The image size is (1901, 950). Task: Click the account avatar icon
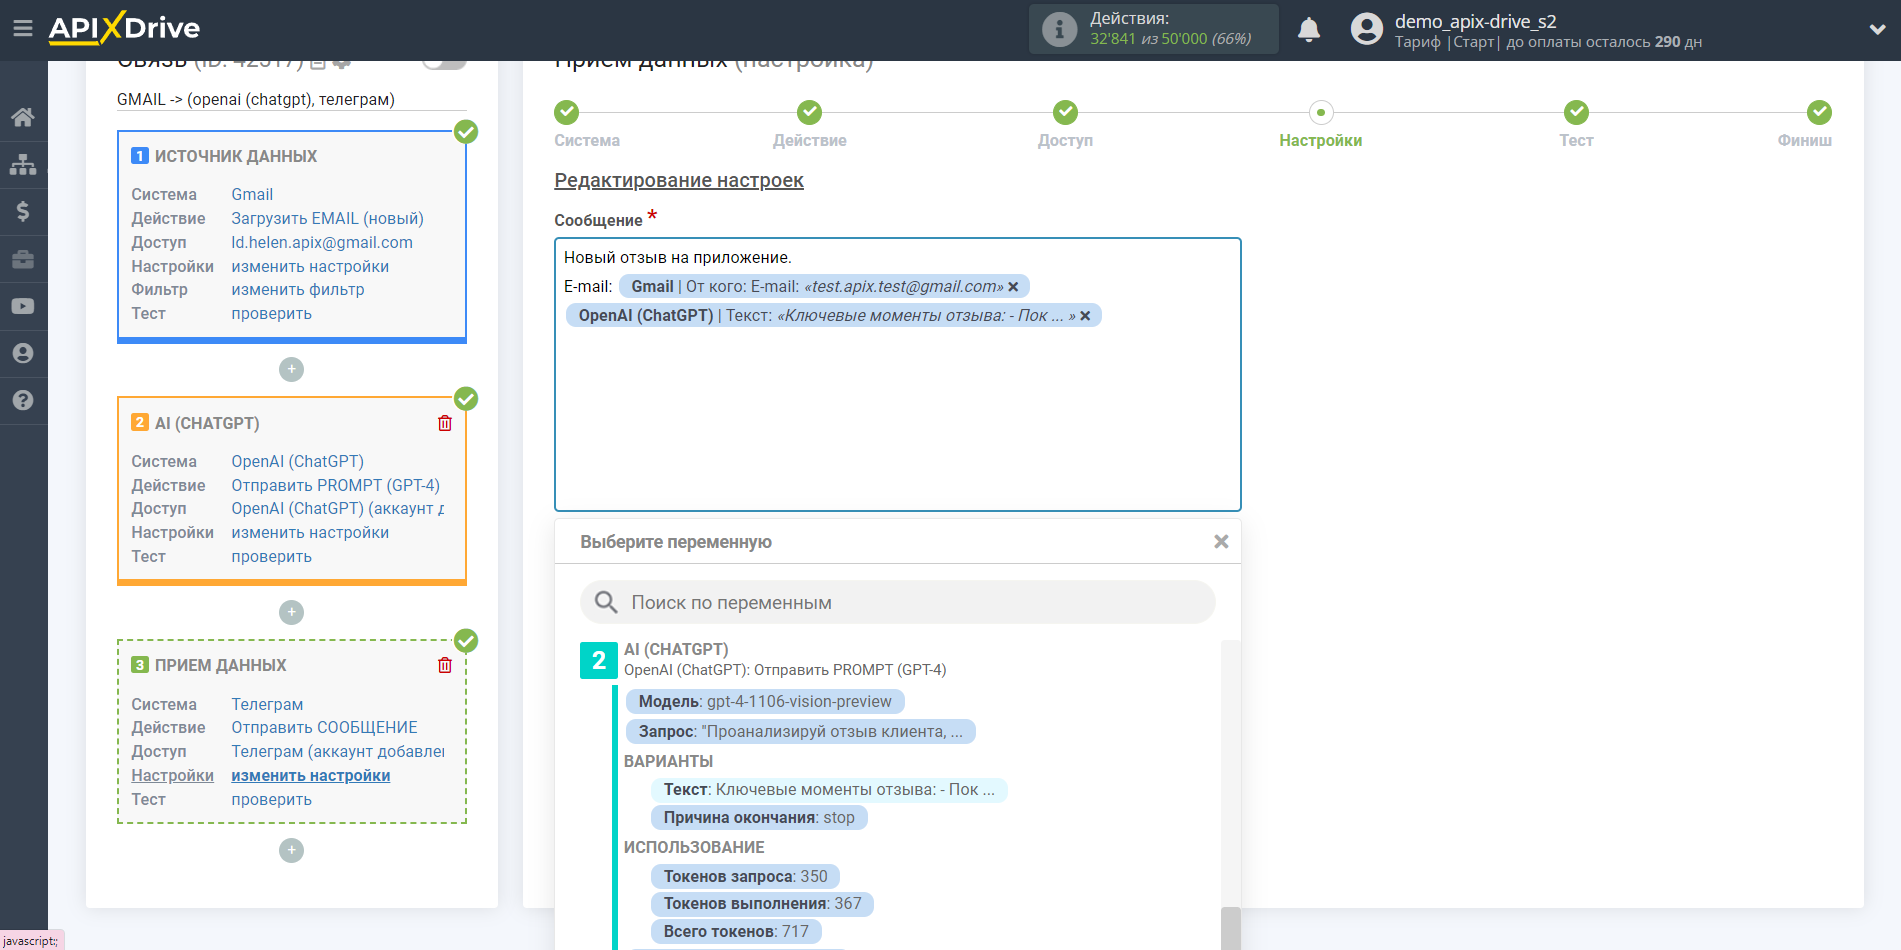pos(1366,29)
